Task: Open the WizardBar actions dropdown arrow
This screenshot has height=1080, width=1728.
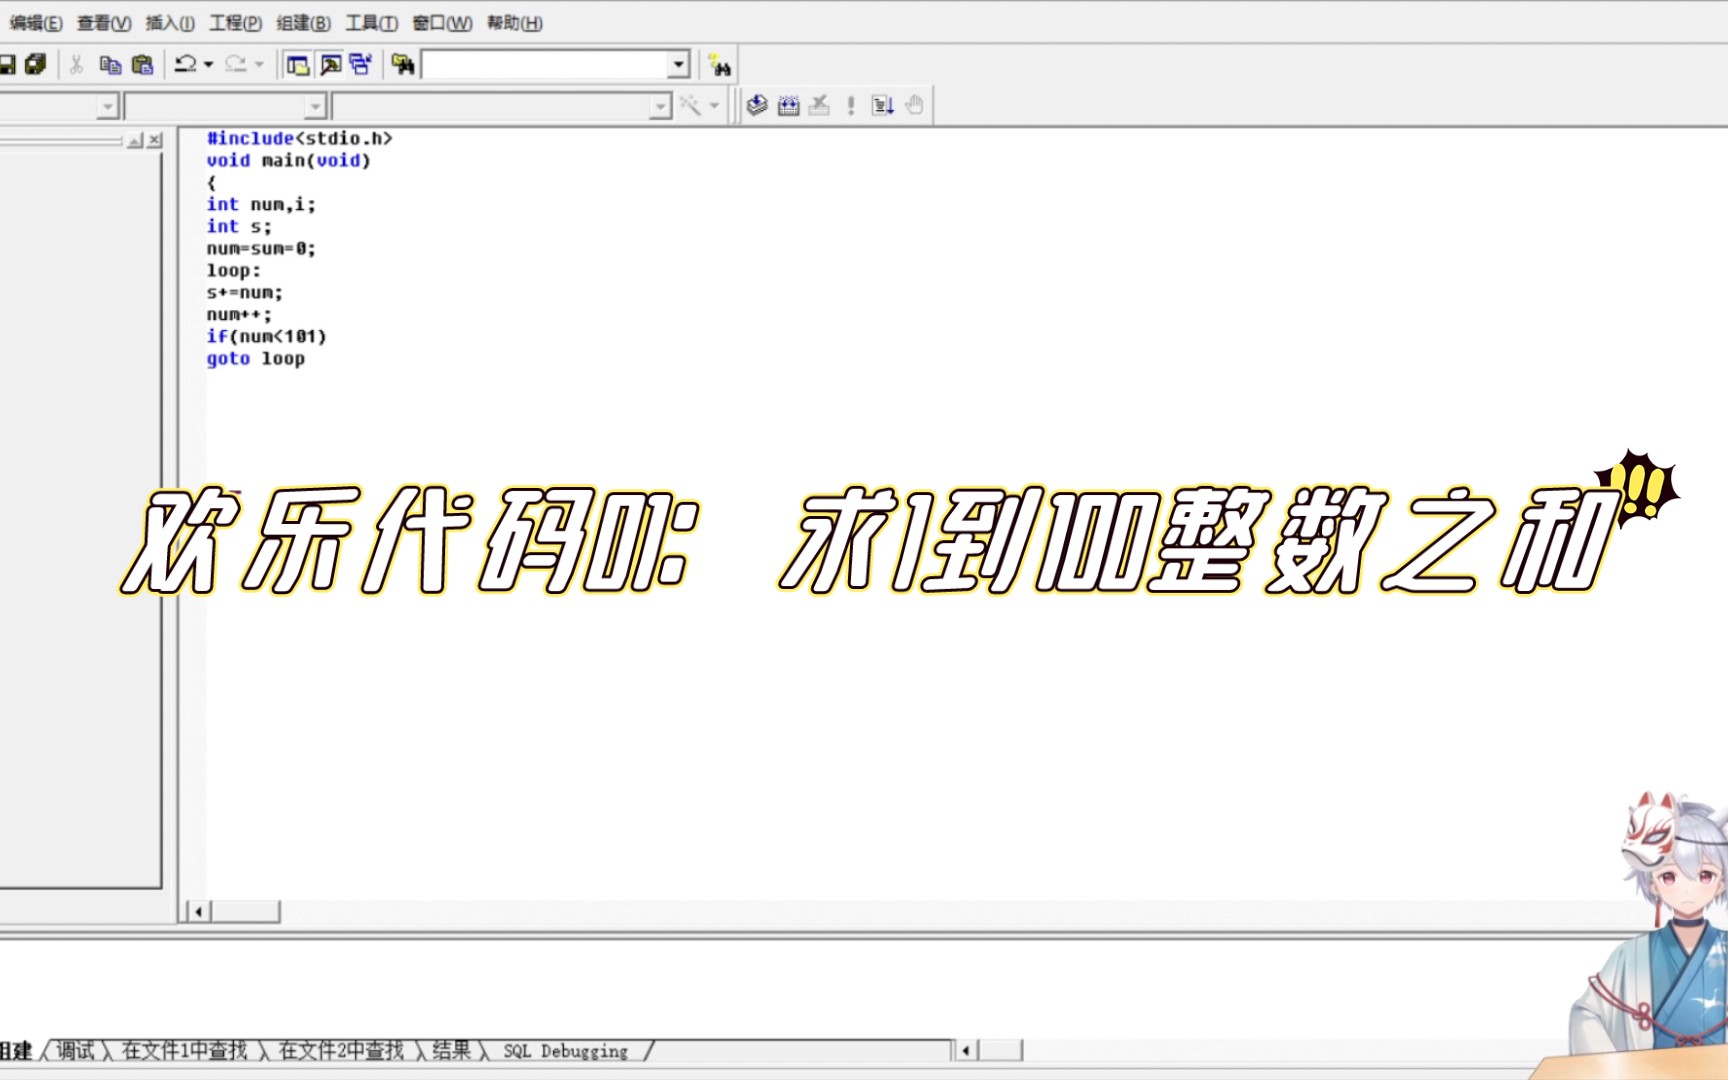Action: point(714,104)
